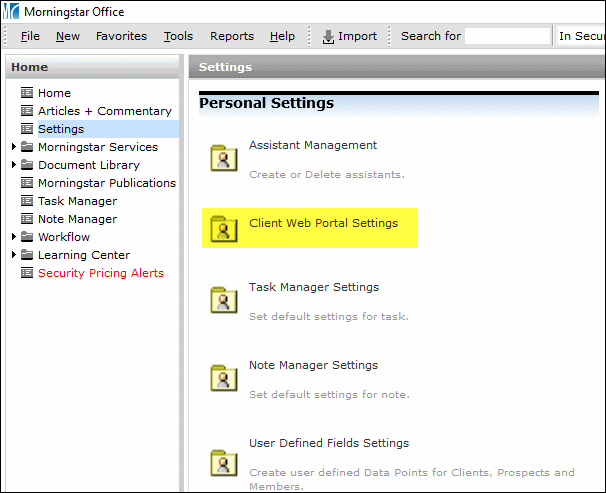This screenshot has height=493, width=606.
Task: Open the Client Web Portal Settings link
Action: pos(323,223)
